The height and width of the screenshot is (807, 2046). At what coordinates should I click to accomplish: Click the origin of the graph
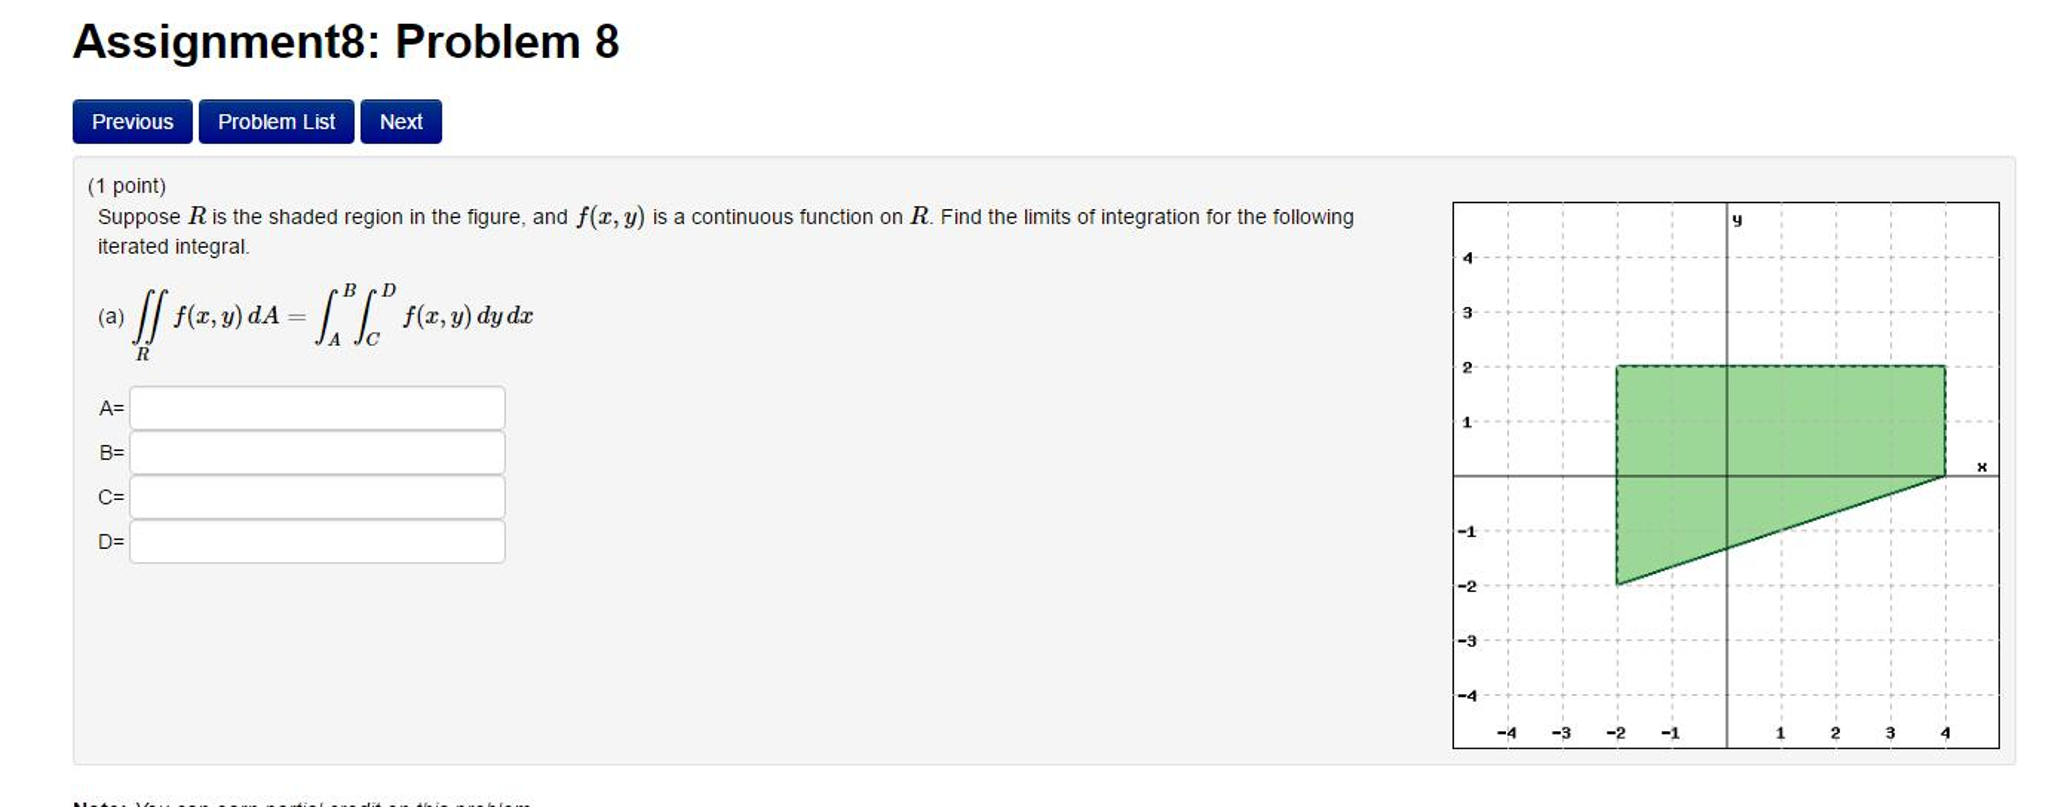tap(1727, 476)
